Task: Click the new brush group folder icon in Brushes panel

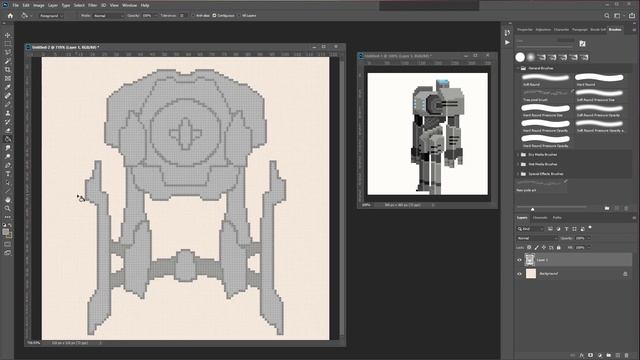Action: pos(607,208)
